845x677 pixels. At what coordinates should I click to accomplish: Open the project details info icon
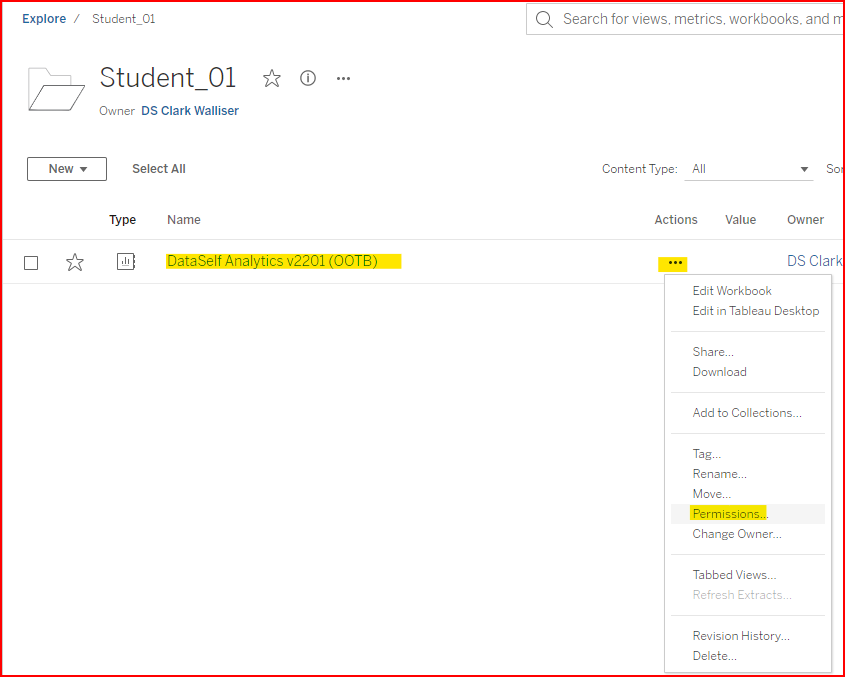click(x=308, y=78)
